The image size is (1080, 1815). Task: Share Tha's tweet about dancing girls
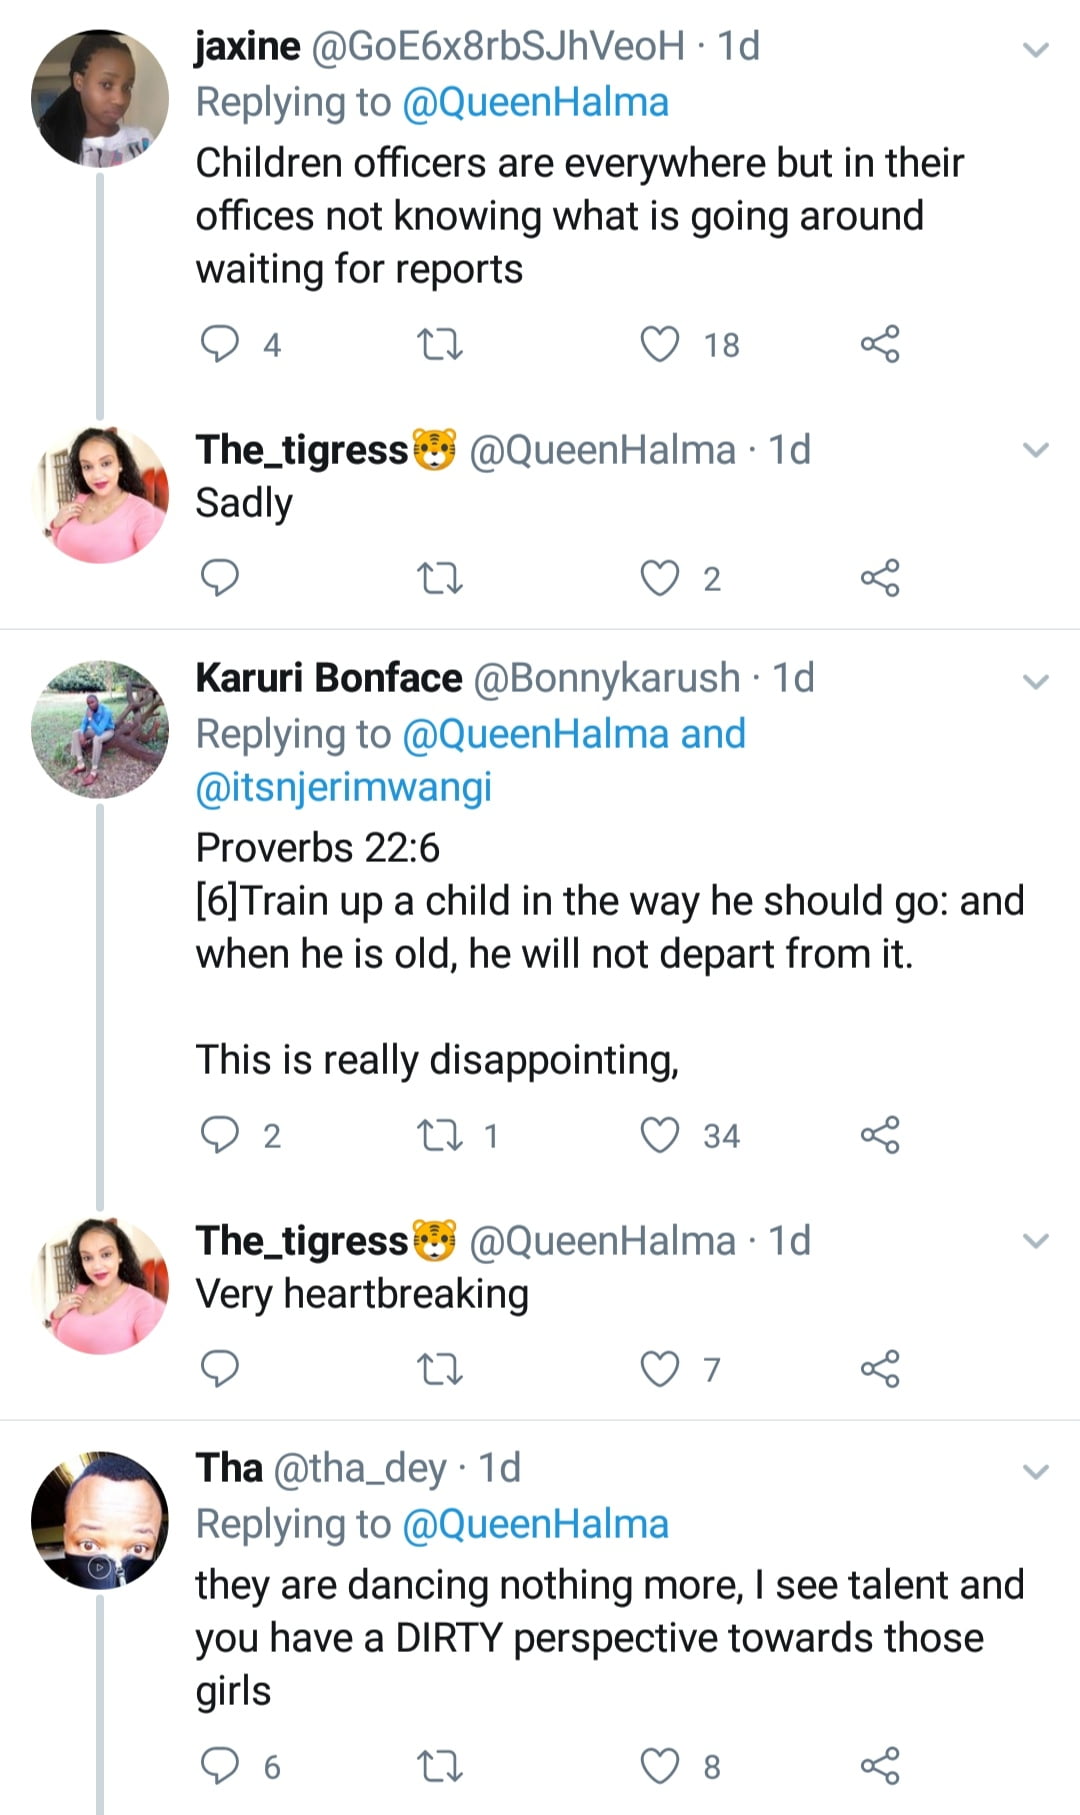[x=880, y=1766]
